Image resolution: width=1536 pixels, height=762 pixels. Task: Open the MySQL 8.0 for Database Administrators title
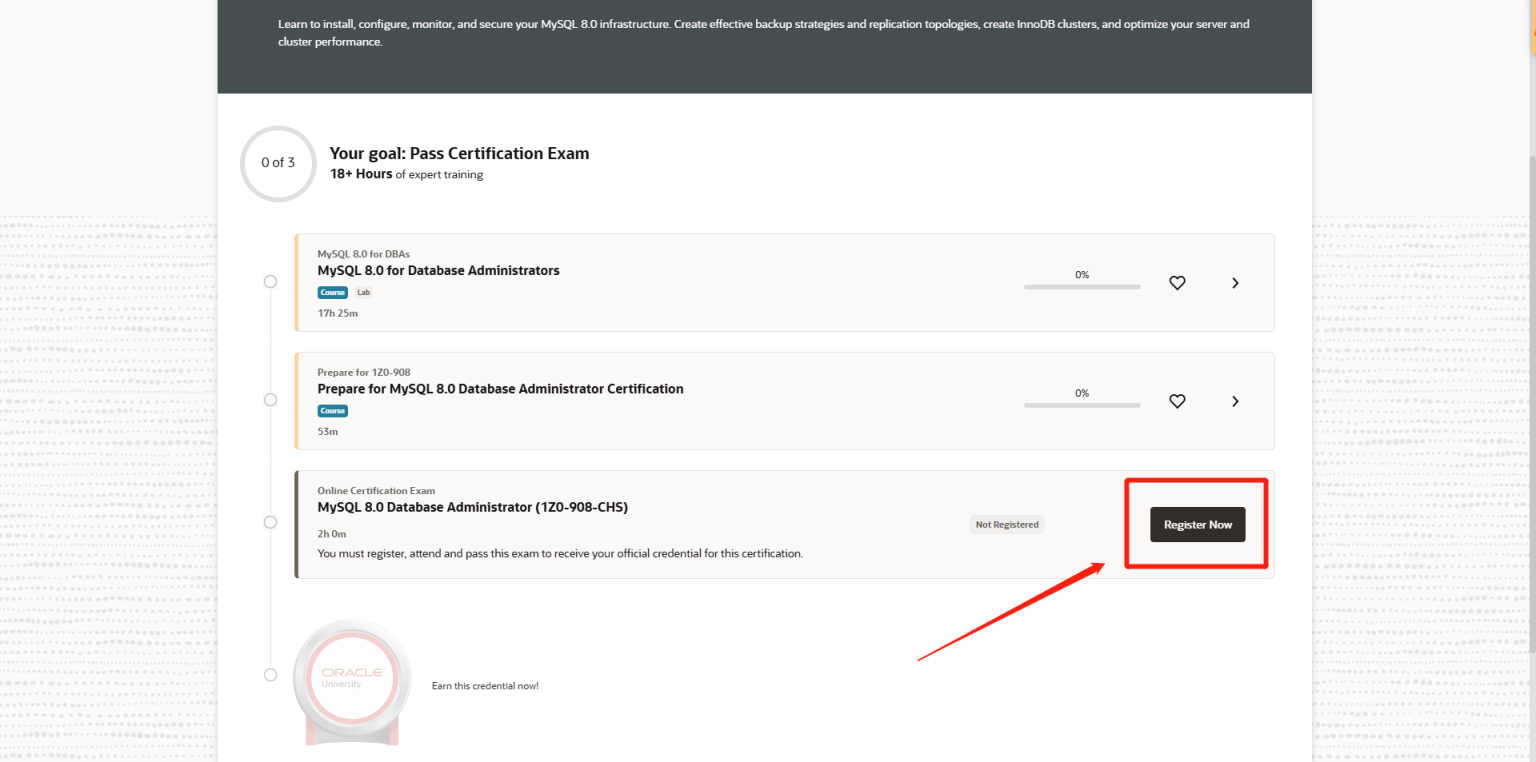tap(438, 270)
